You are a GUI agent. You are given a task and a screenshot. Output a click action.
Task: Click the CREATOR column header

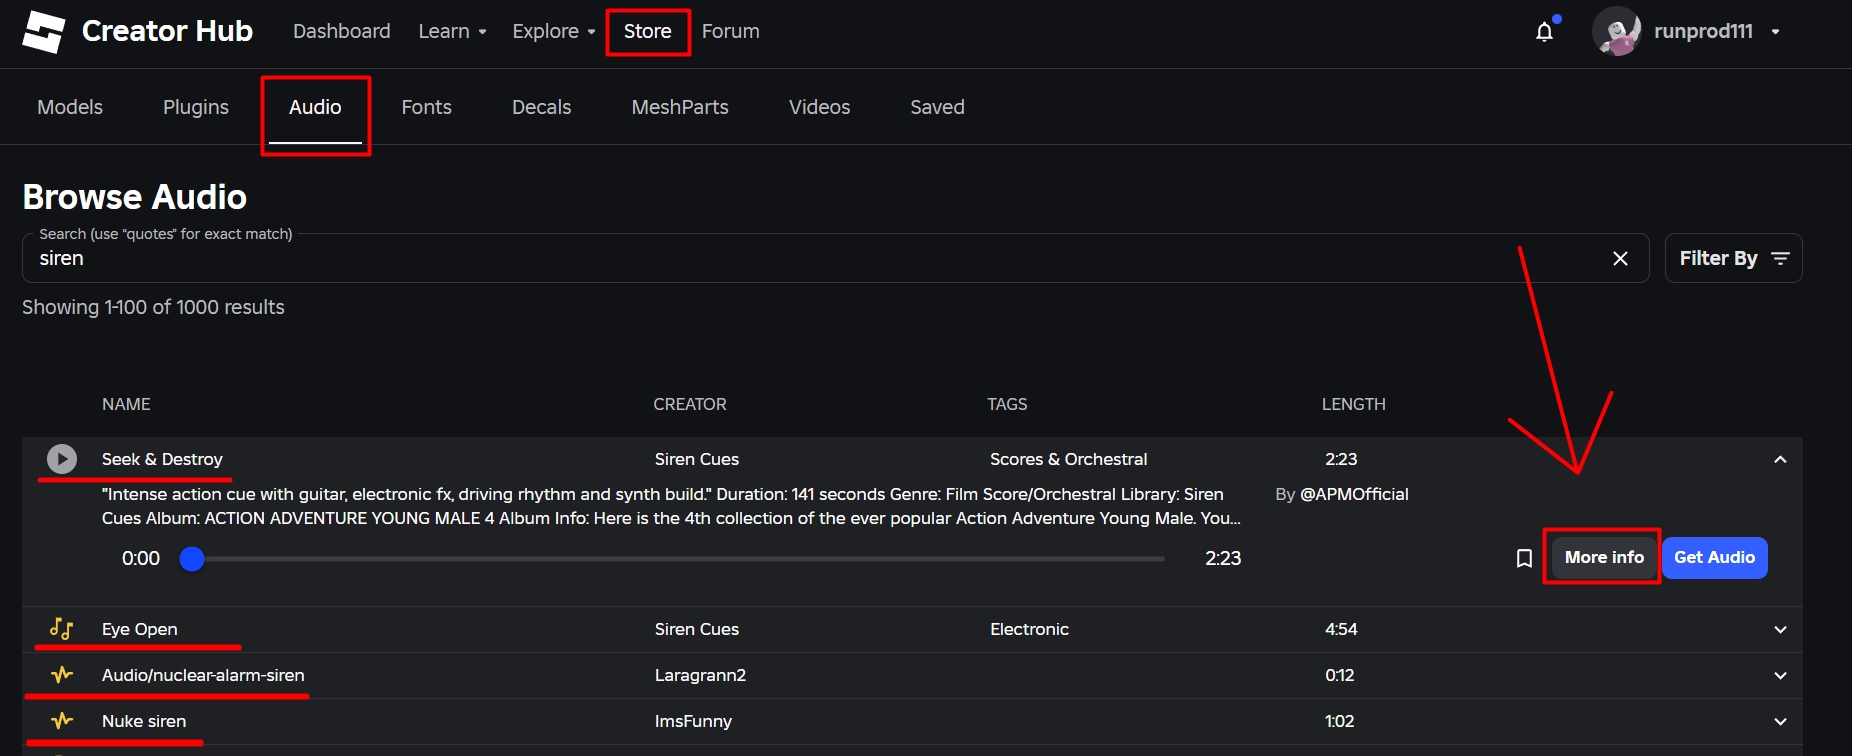tap(690, 404)
